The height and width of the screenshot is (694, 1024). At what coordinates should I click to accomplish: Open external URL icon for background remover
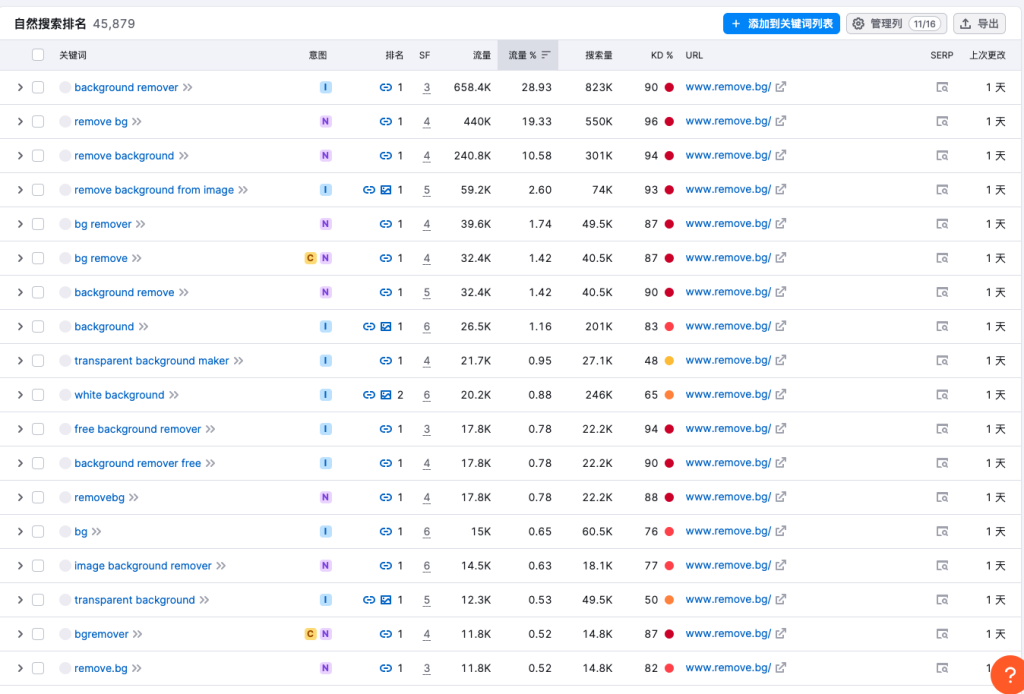pyautogui.click(x=780, y=87)
